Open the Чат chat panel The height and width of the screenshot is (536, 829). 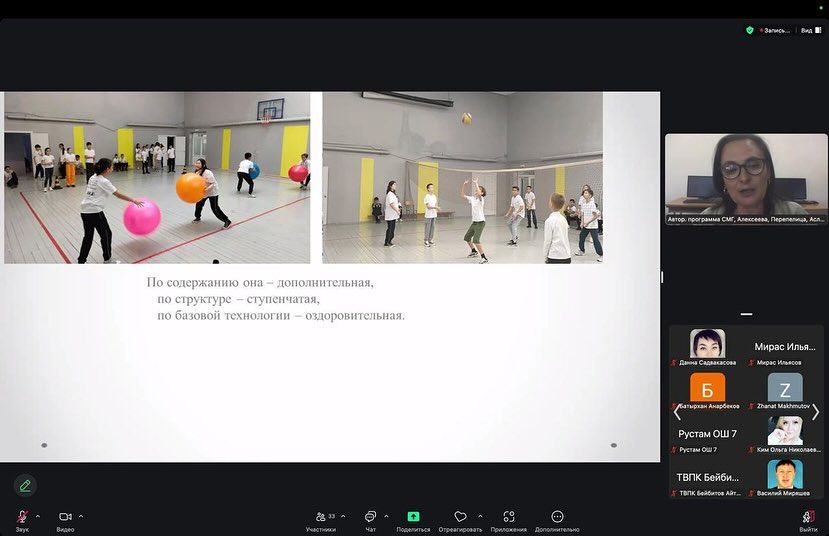[370, 518]
